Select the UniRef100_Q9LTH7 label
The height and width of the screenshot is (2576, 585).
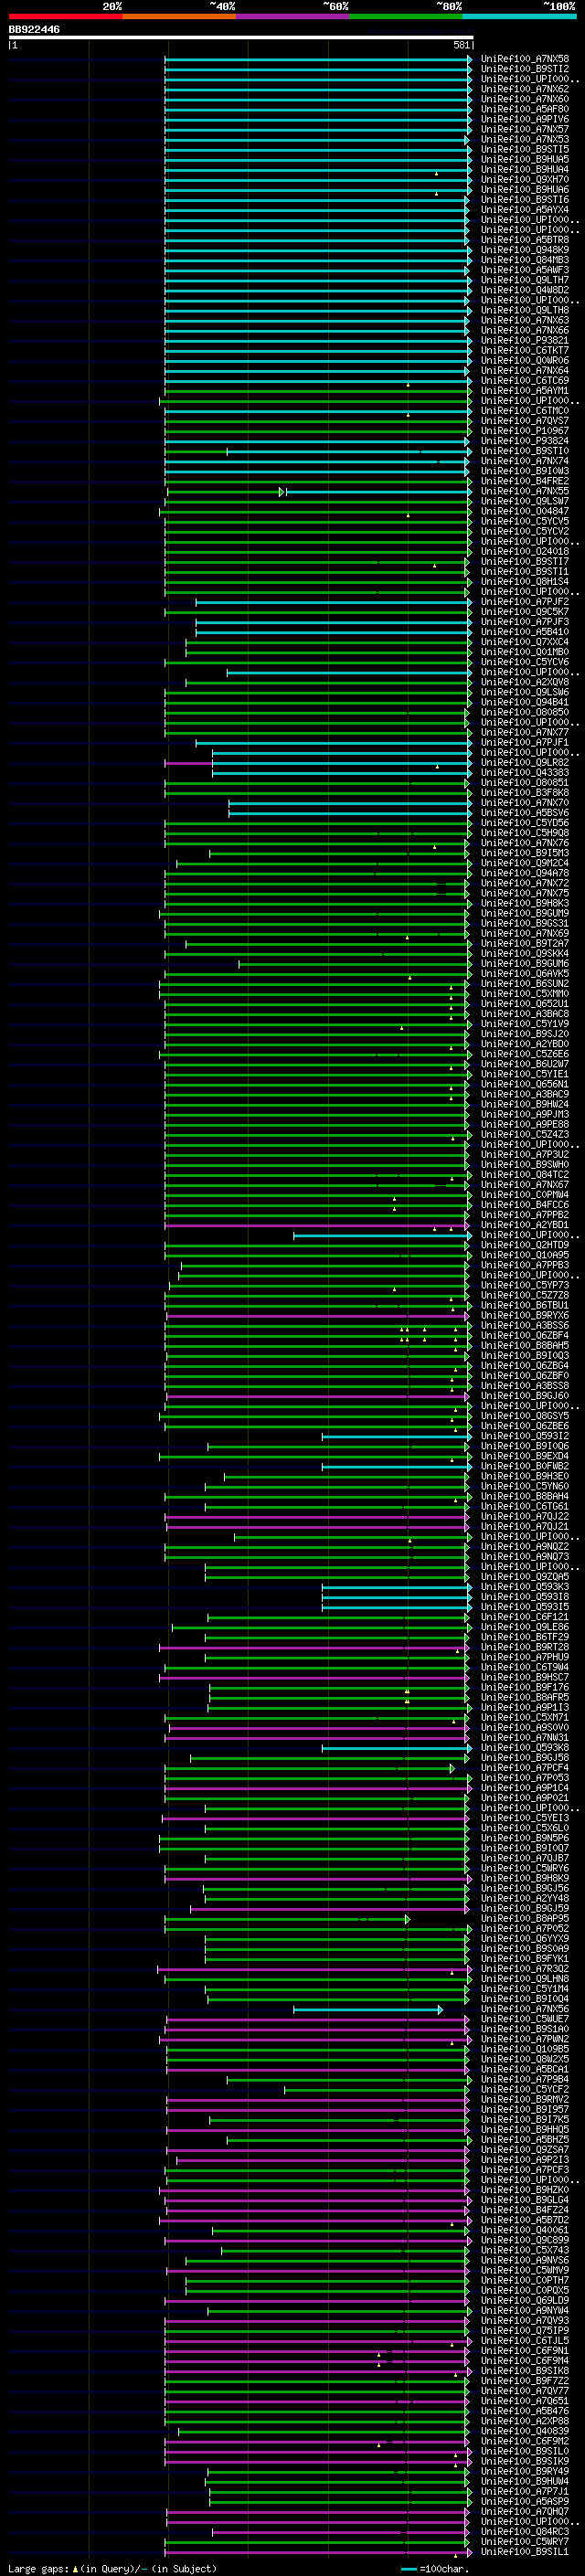(x=525, y=280)
